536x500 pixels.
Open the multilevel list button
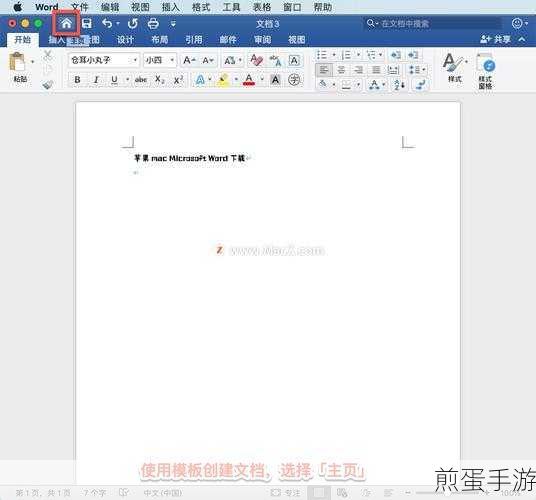[371, 55]
